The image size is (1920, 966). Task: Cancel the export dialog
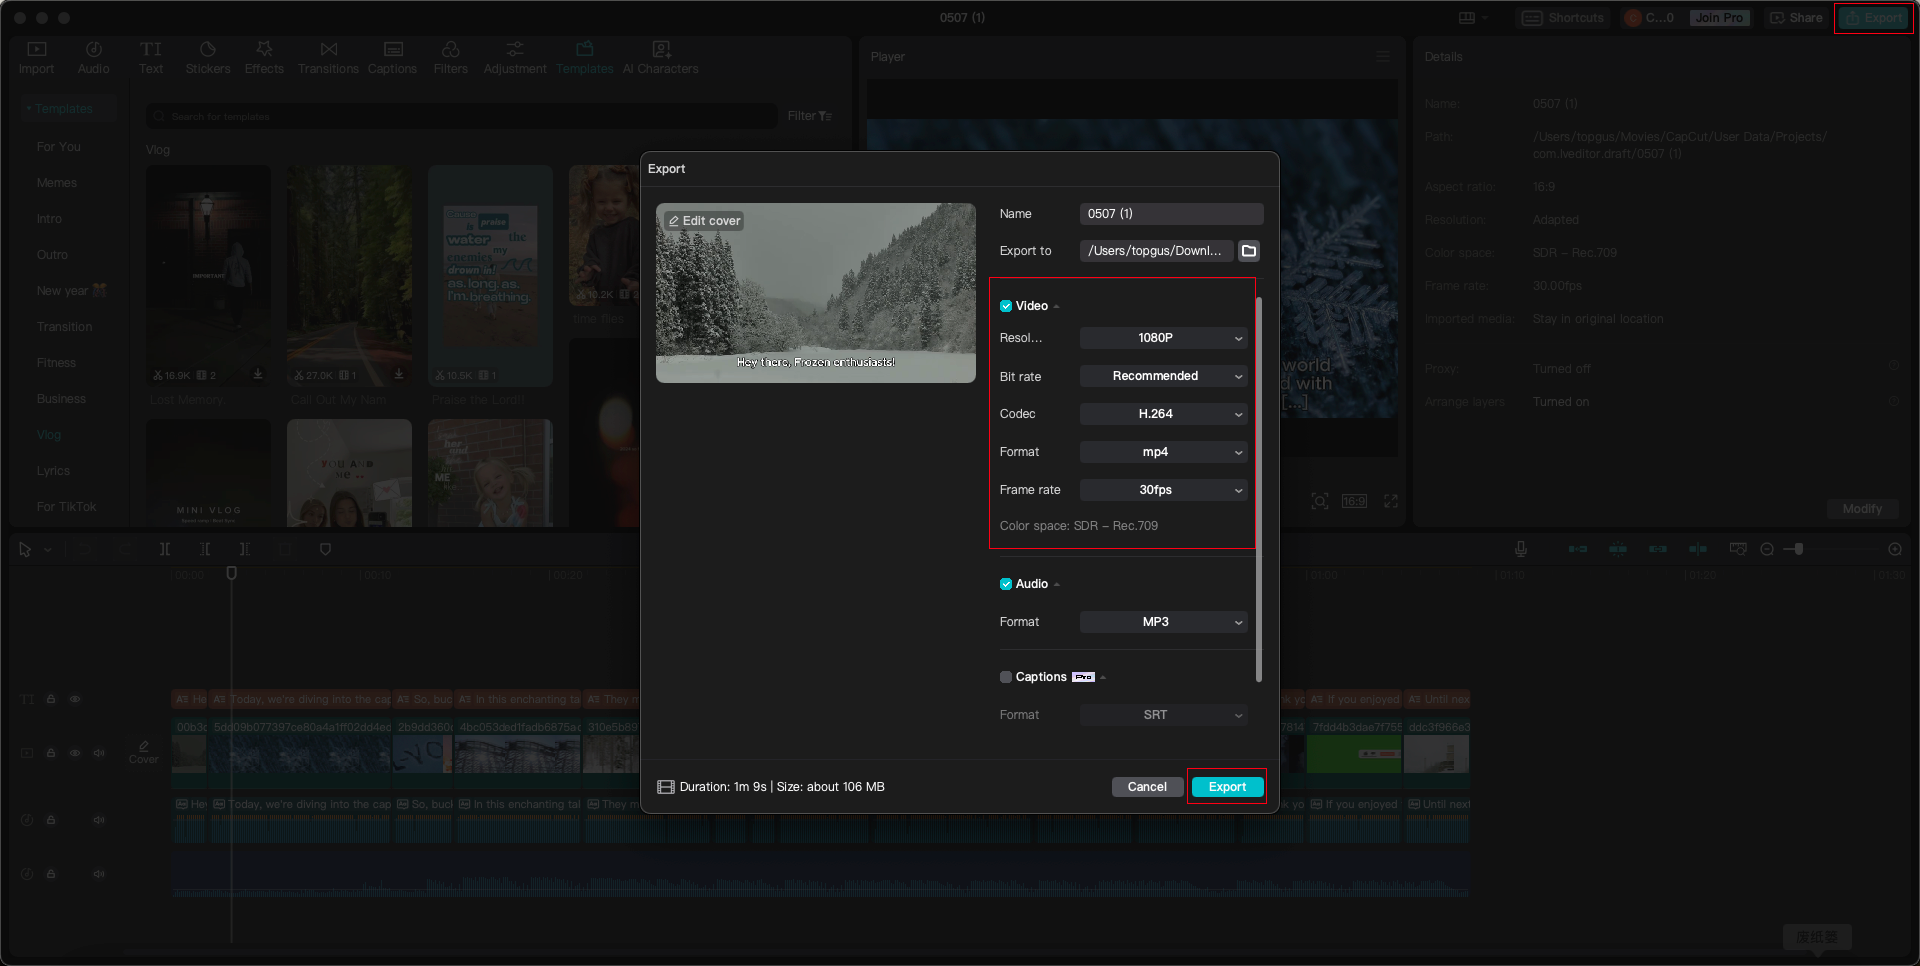[1147, 787]
